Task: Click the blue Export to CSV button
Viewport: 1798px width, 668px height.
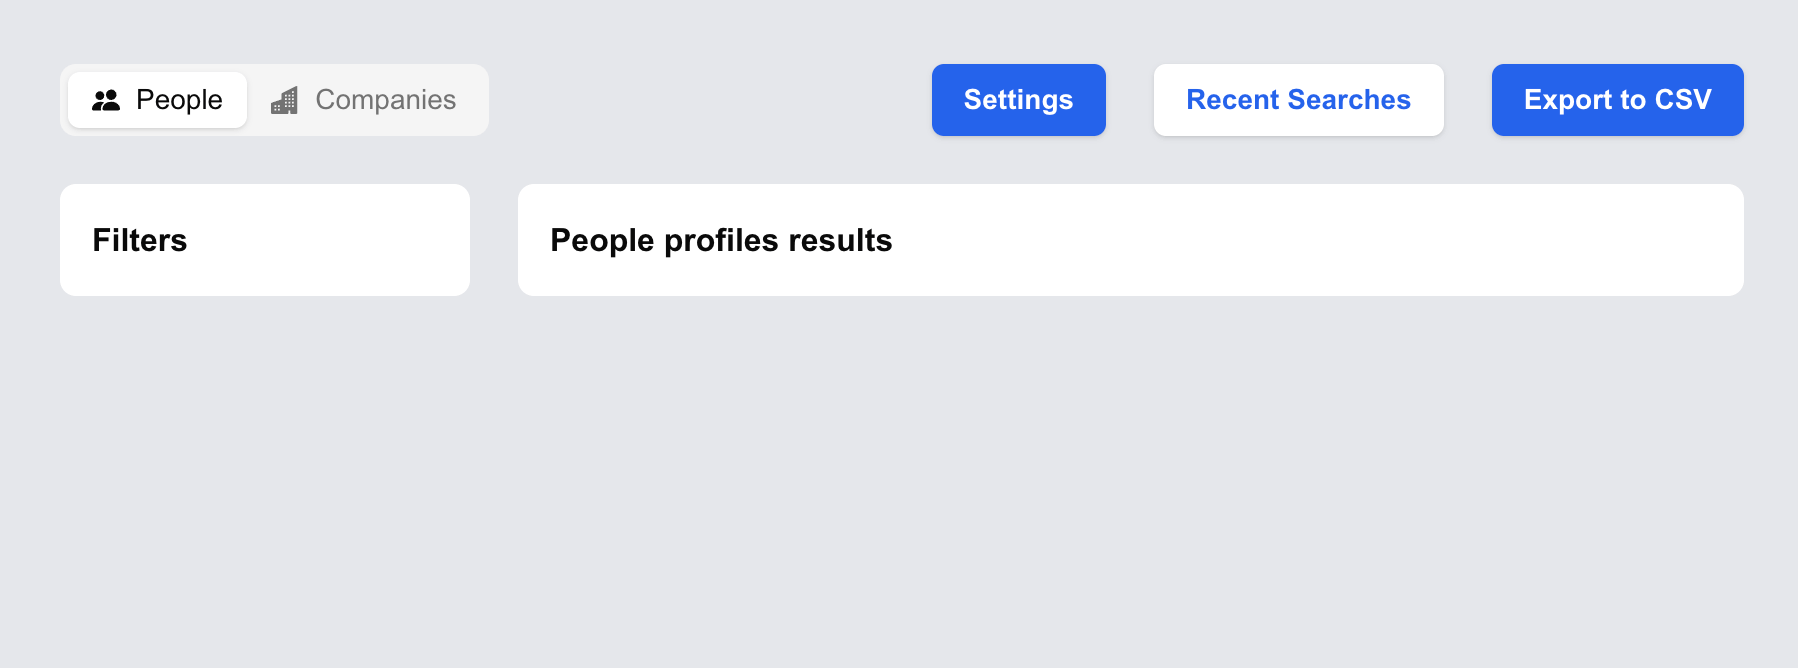Action: click(x=1618, y=100)
